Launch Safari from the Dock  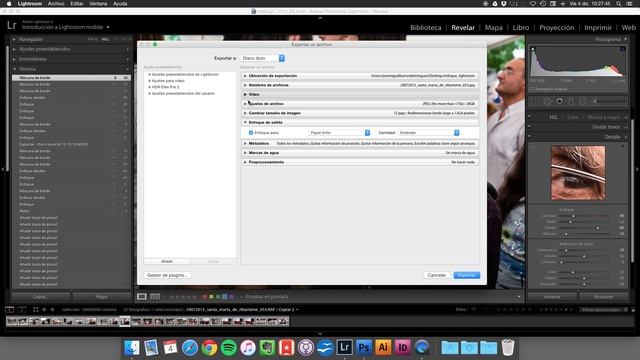pyautogui.click(x=190, y=348)
